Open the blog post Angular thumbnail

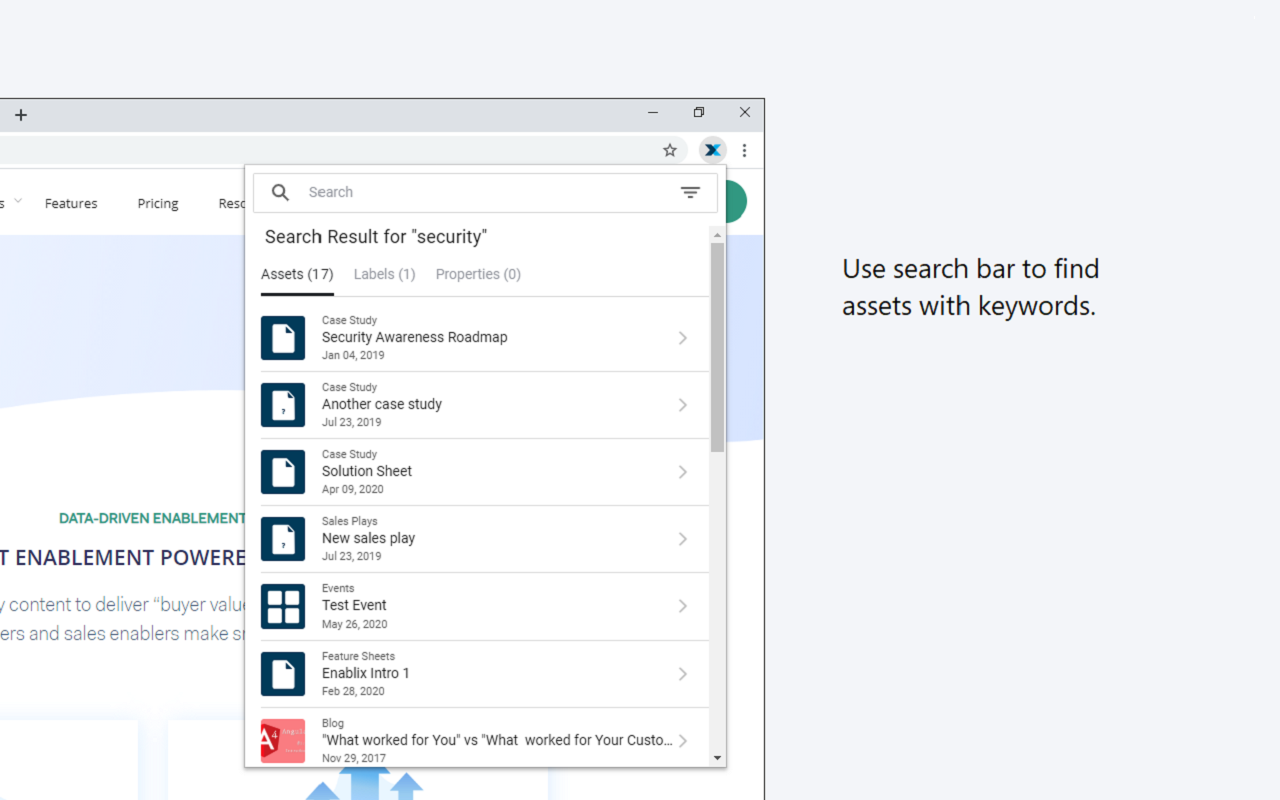coord(283,741)
